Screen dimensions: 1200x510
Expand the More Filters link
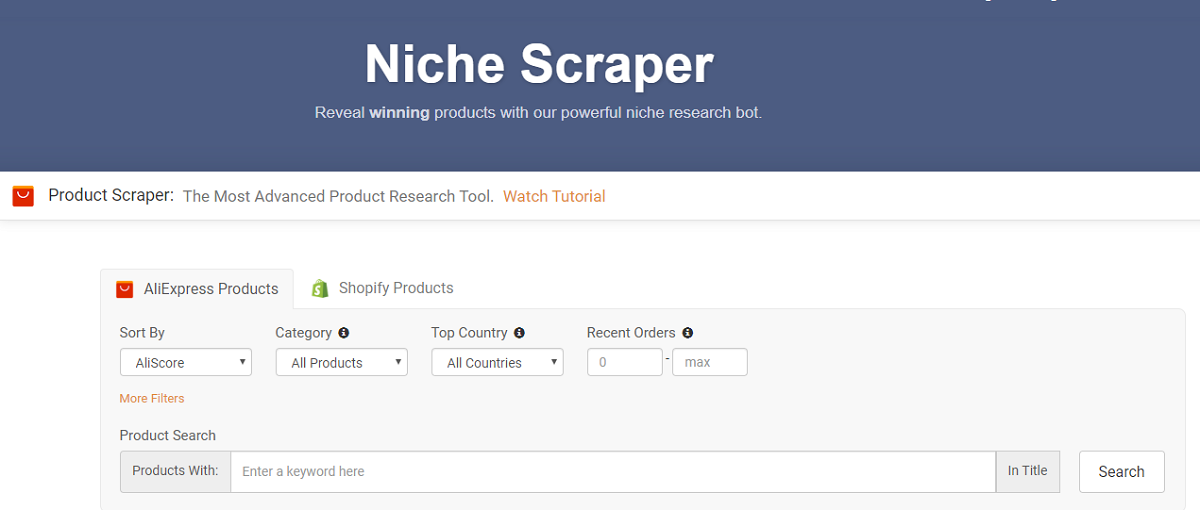pyautogui.click(x=152, y=398)
